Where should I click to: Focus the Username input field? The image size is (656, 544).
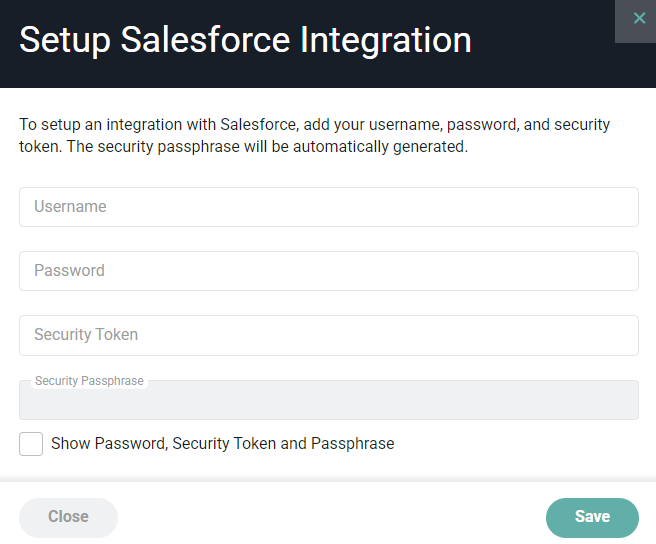[x=329, y=207]
